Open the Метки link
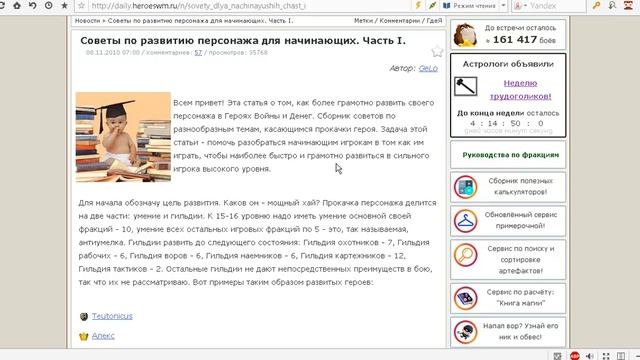The image size is (640, 360). tap(363, 20)
